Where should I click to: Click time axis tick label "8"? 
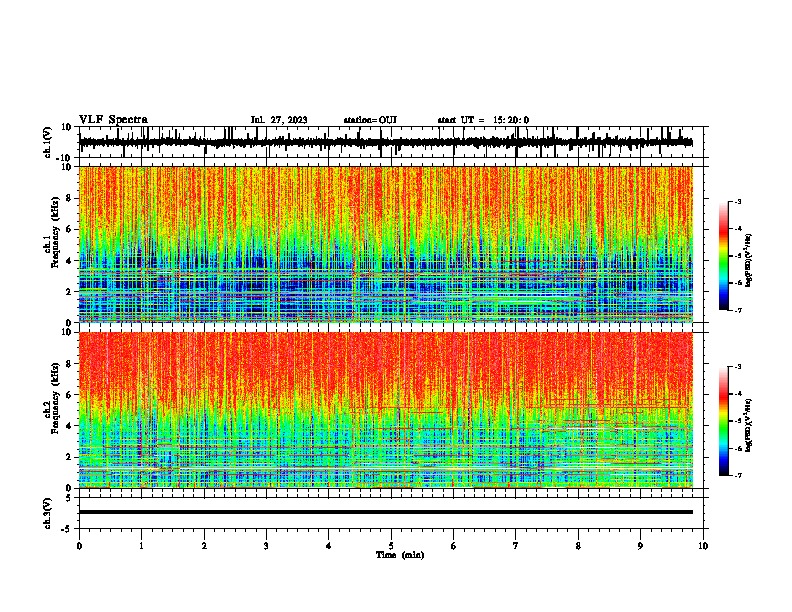click(x=578, y=546)
